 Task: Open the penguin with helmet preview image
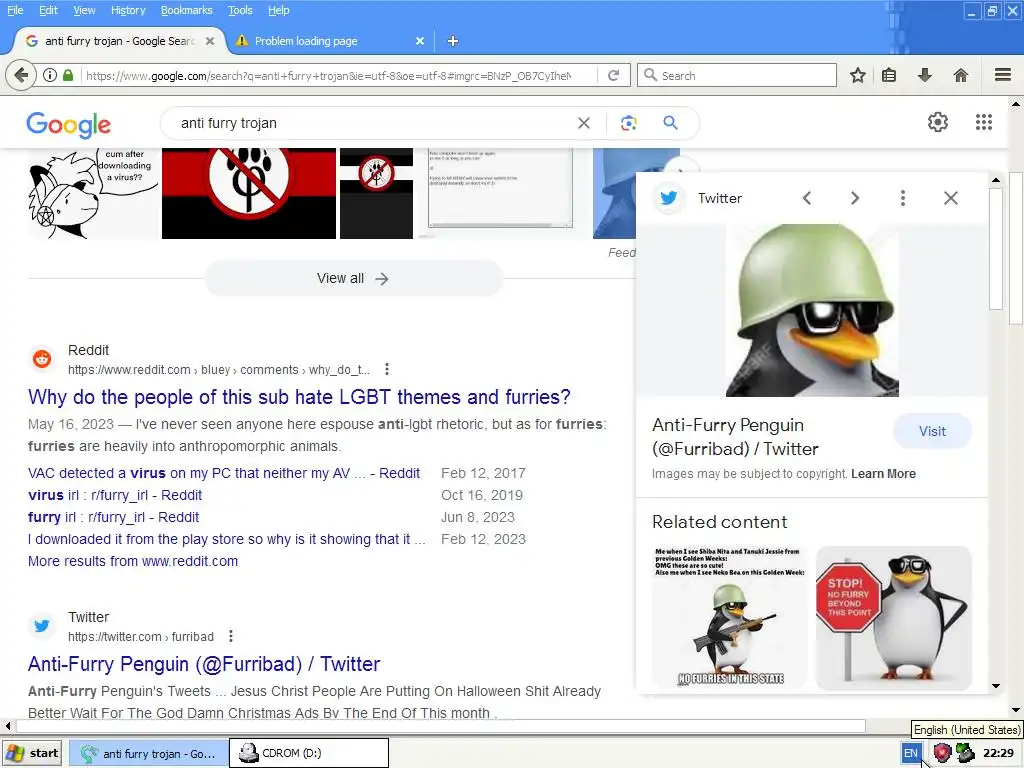[x=812, y=310]
